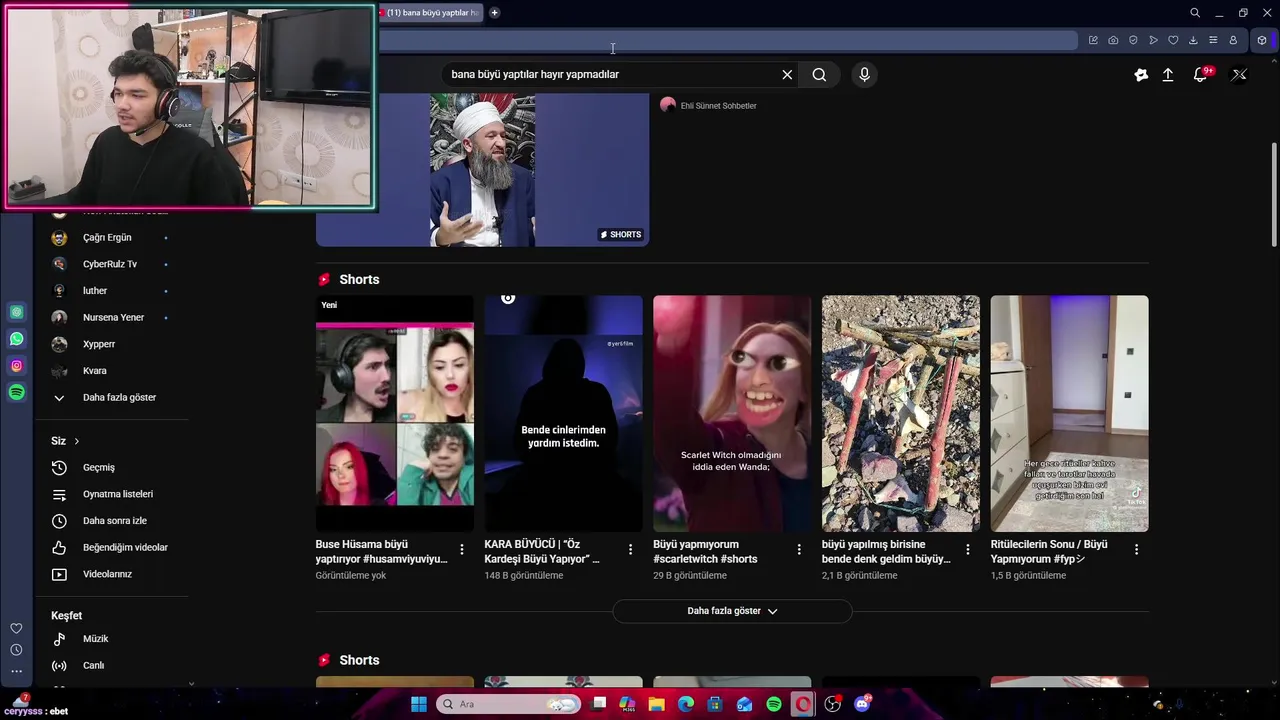Screen dimensions: 1280x720
Task: Play Scarlet Witch Wanda short thumbnail
Action: pyautogui.click(x=732, y=413)
